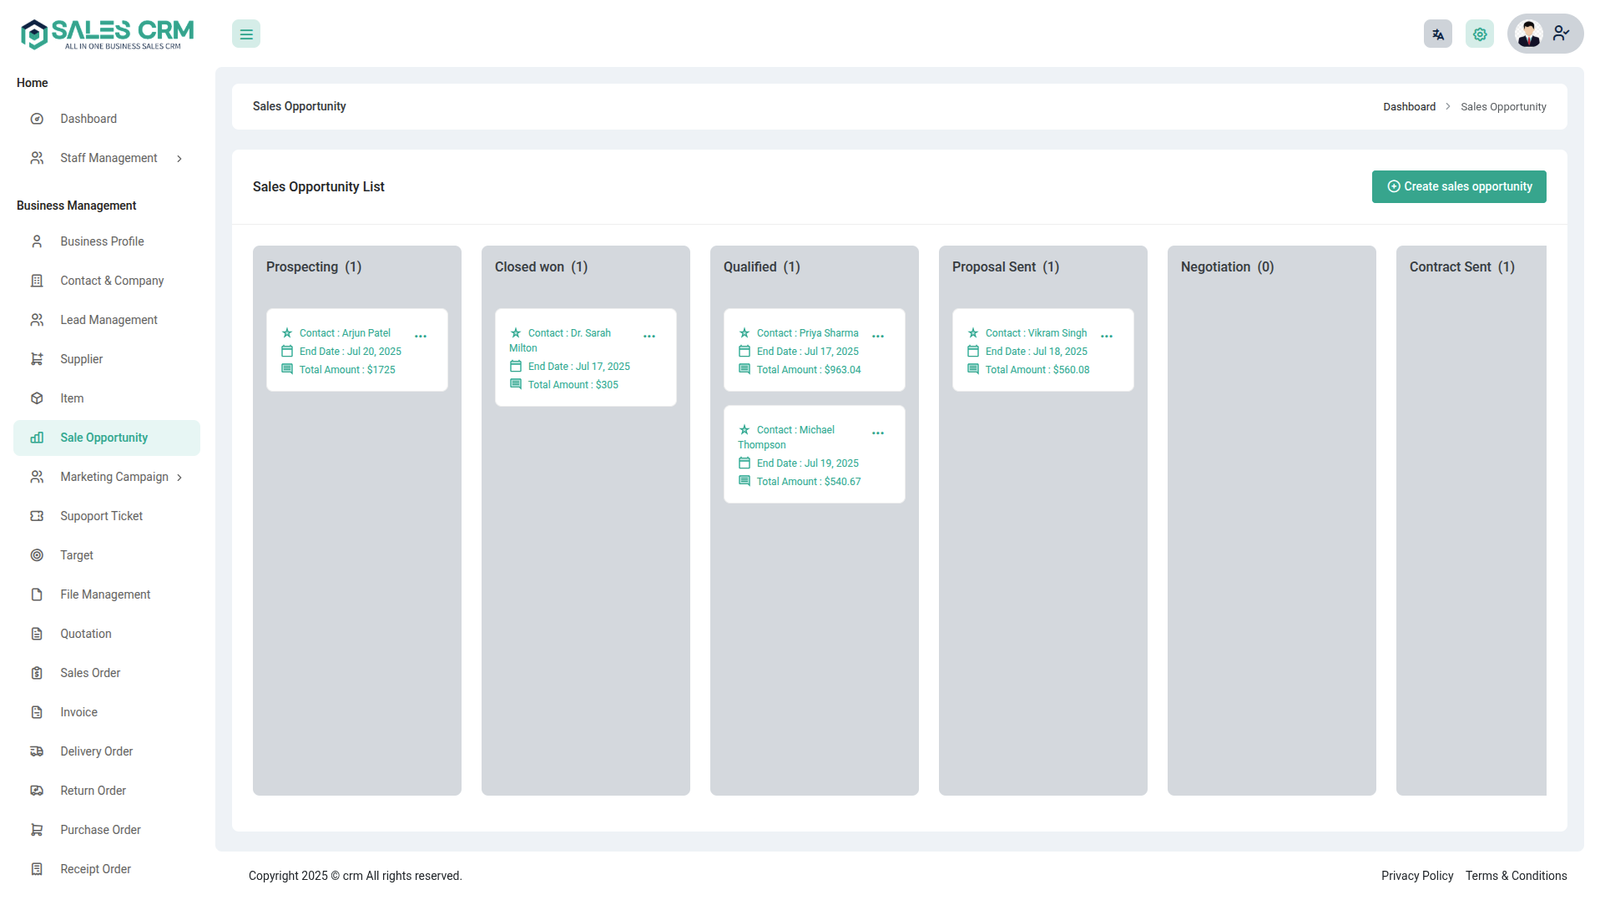This screenshot has height=901, width=1600.
Task: Open three-dot menu on Dr. Sarah Milton card
Action: [x=649, y=337]
